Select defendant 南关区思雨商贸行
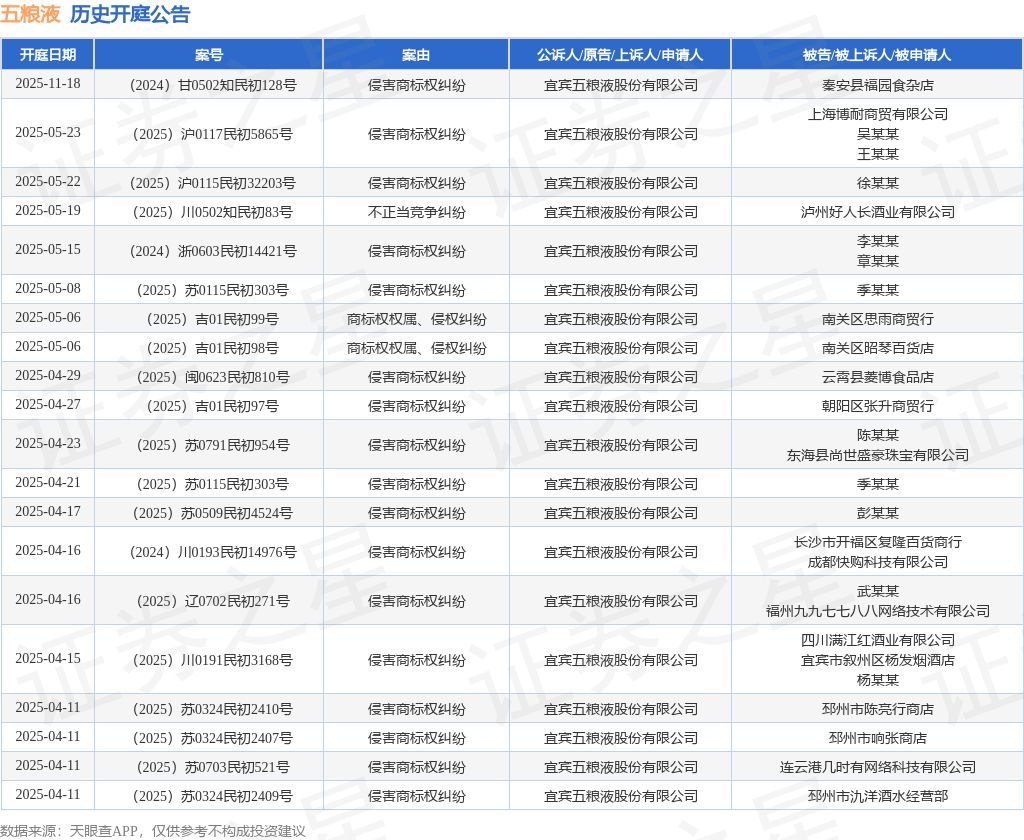 point(878,319)
